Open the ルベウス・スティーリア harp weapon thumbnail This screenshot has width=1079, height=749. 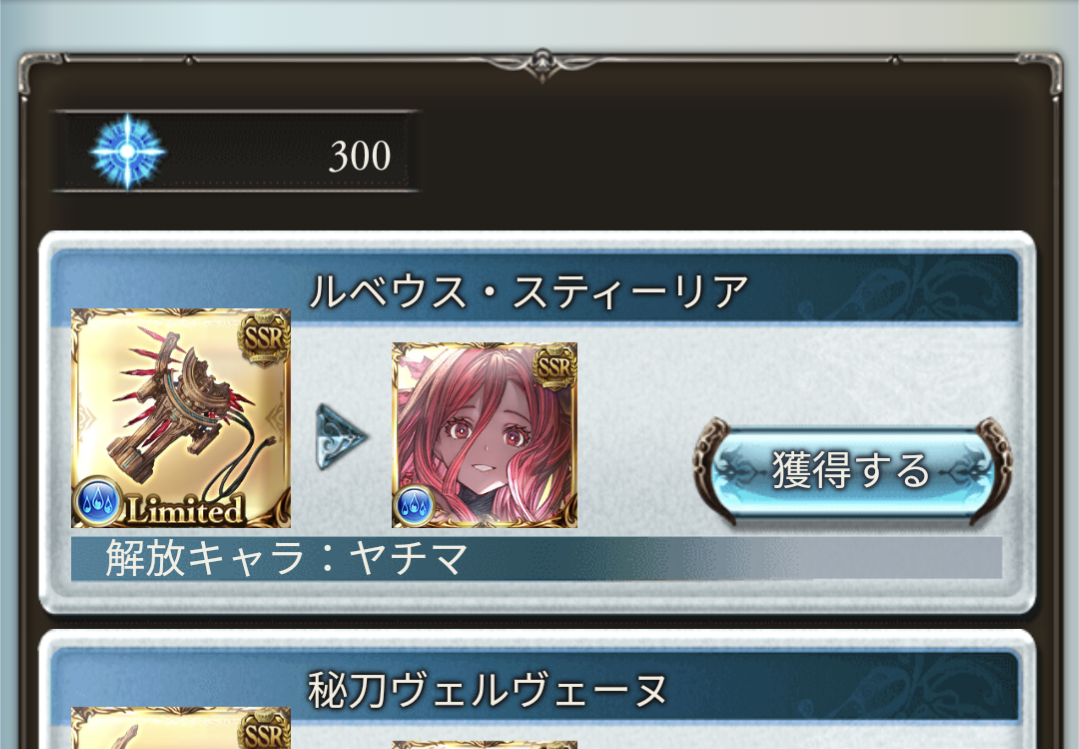(181, 419)
